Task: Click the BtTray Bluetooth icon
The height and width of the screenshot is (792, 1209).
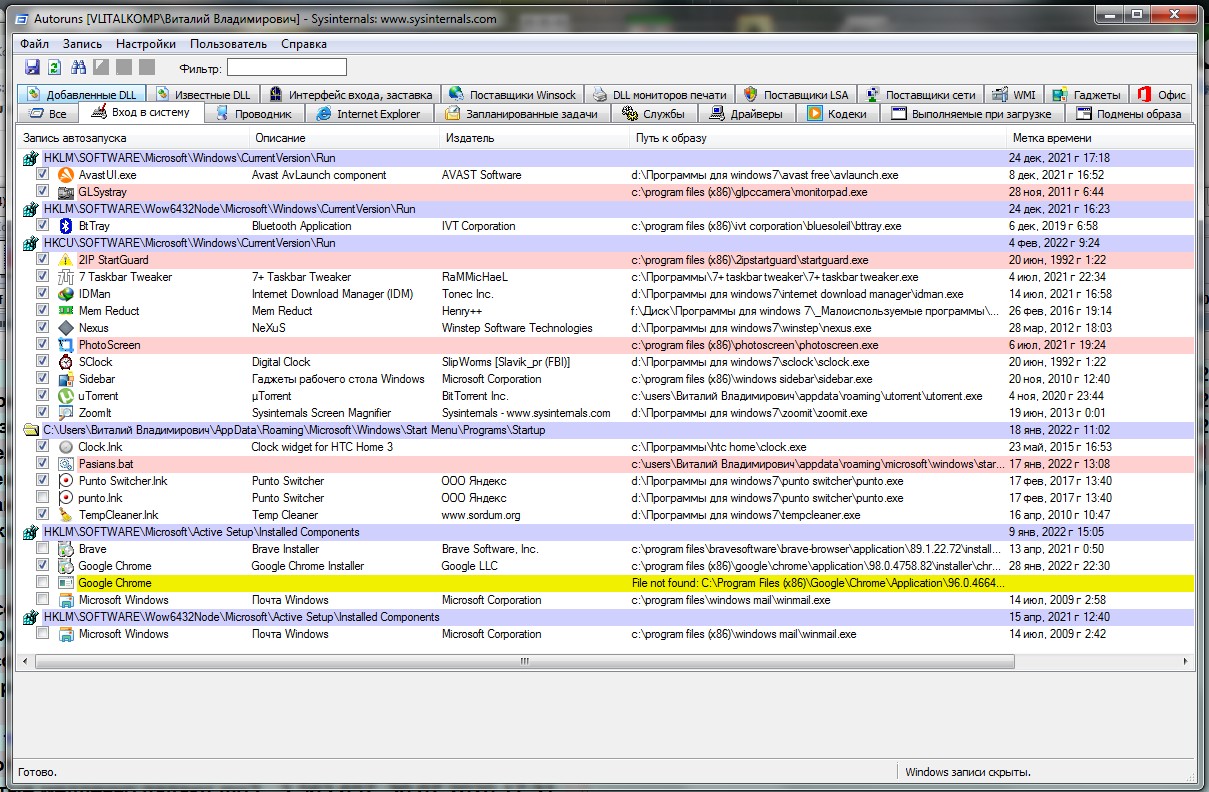Action: tap(66, 226)
